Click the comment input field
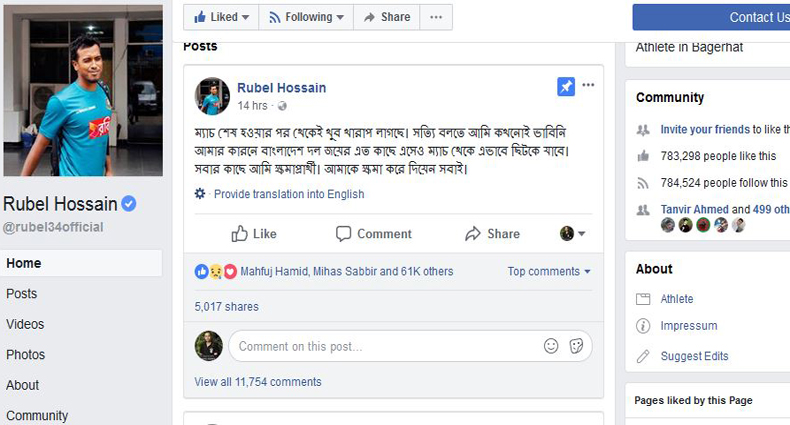The width and height of the screenshot is (790, 425). [x=385, y=346]
